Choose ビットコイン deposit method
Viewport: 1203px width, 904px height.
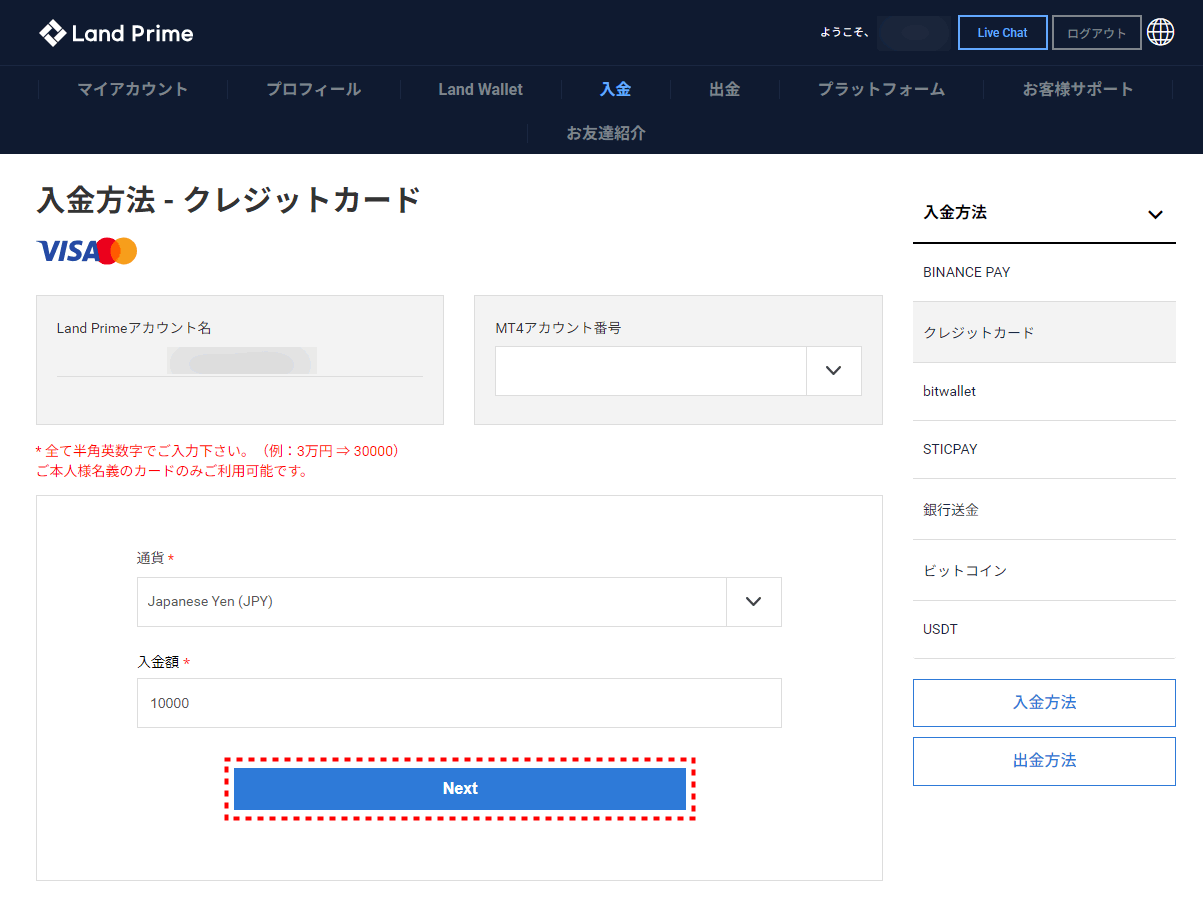point(1044,570)
